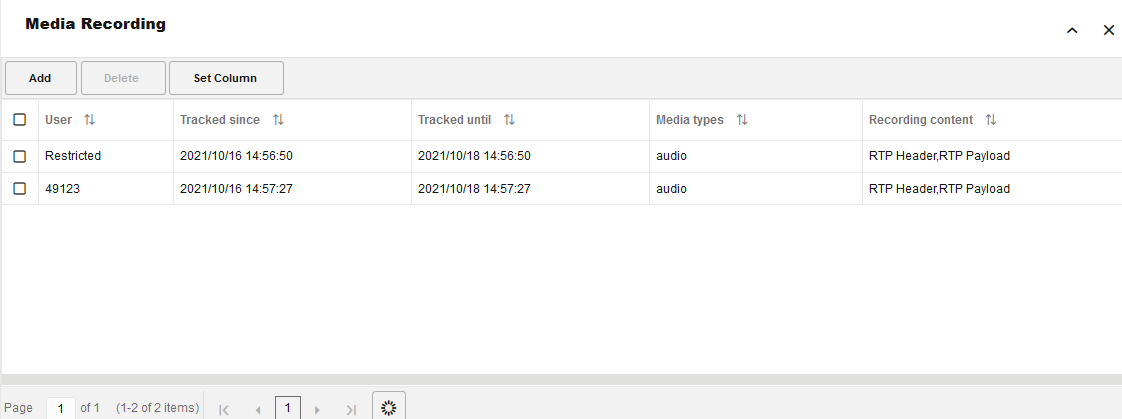The image size is (1122, 419).
Task: Click the Tracked since header label
Action: coord(220,120)
